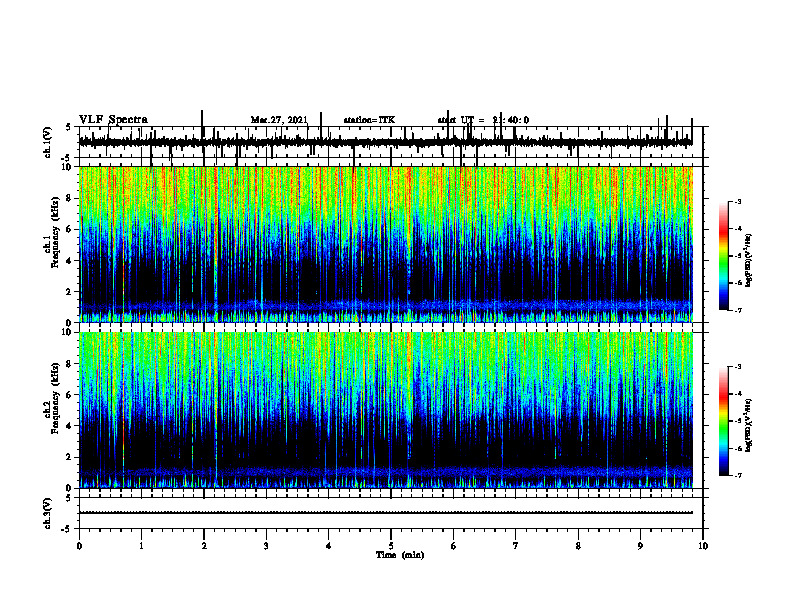The width and height of the screenshot is (792, 612).
Task: Click the "8" kHz tick on ch.1 axis
Action: click(70, 198)
